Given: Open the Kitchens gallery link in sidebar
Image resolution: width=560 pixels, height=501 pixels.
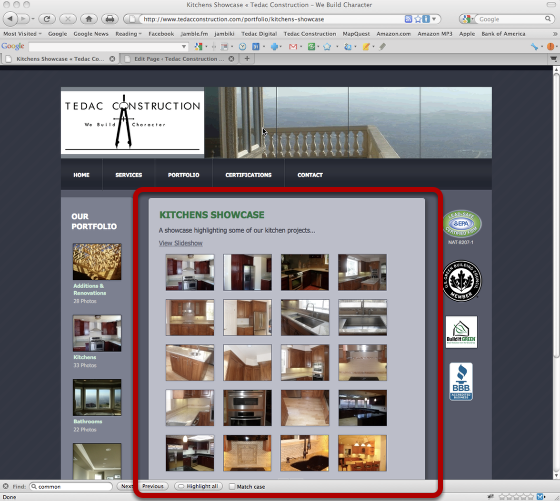Looking at the screenshot, I should [85, 357].
